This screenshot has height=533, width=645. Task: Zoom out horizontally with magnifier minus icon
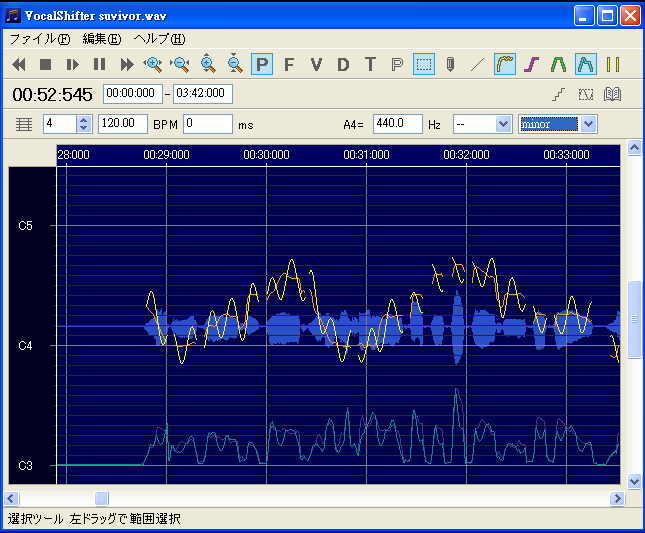tap(180, 65)
